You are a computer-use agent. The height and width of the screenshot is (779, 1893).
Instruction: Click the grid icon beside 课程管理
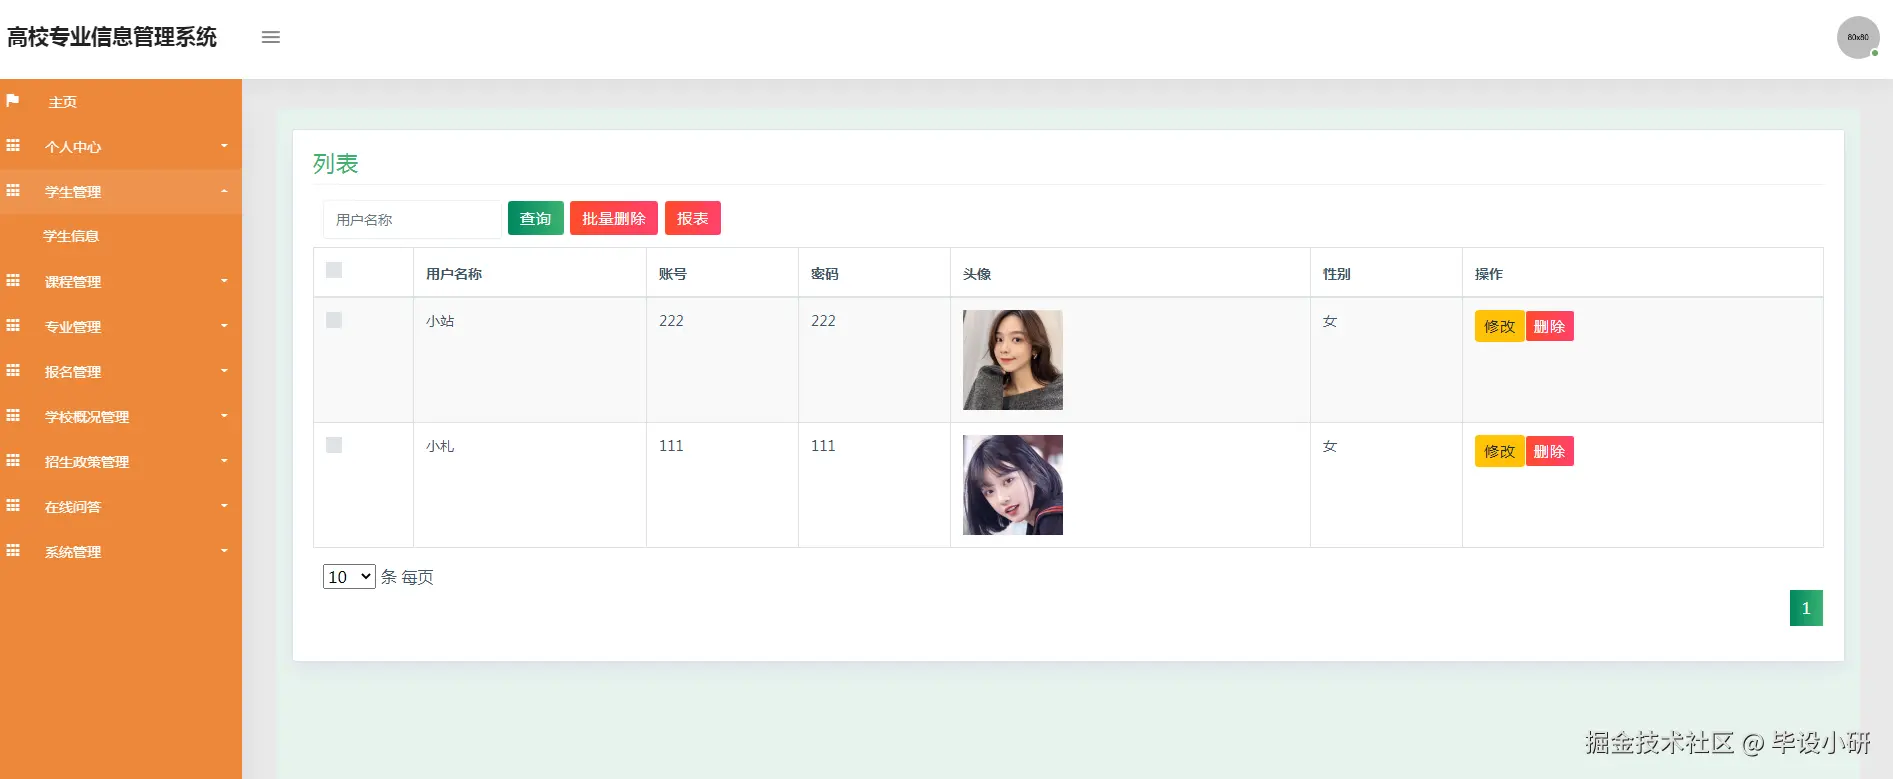click(x=13, y=281)
